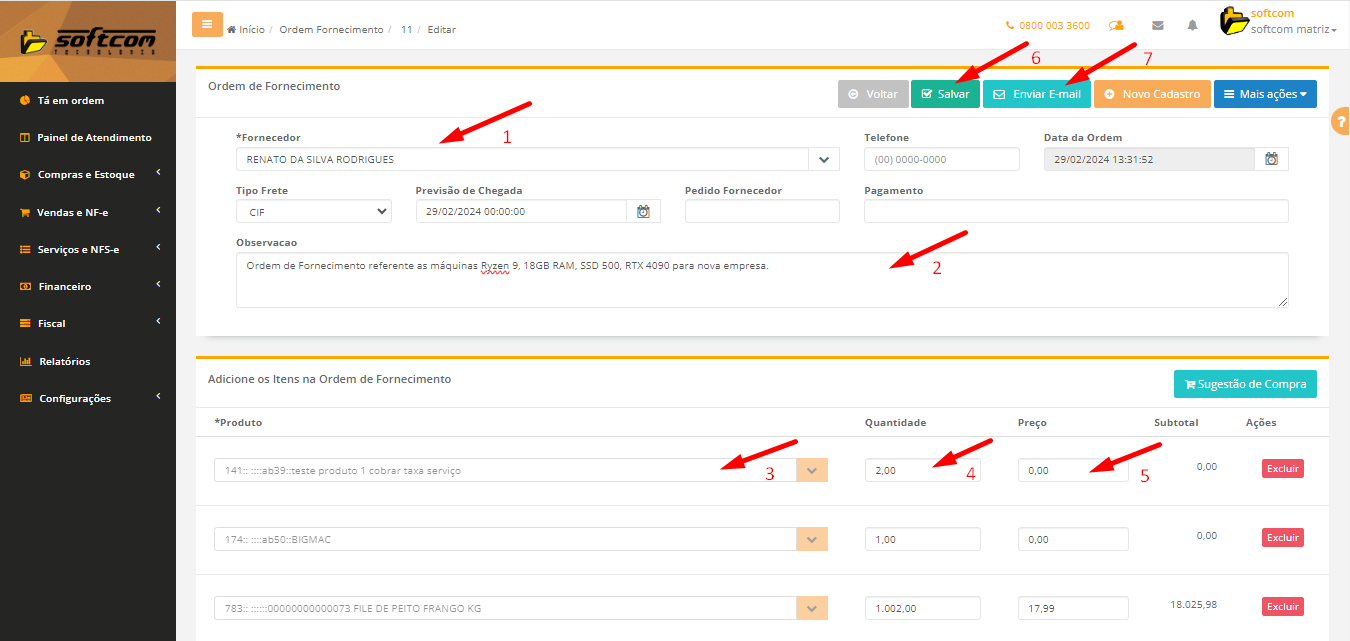Delete the FILE DE PEITO FRANGO row
Viewport: 1350px width, 641px height.
pos(1282,606)
